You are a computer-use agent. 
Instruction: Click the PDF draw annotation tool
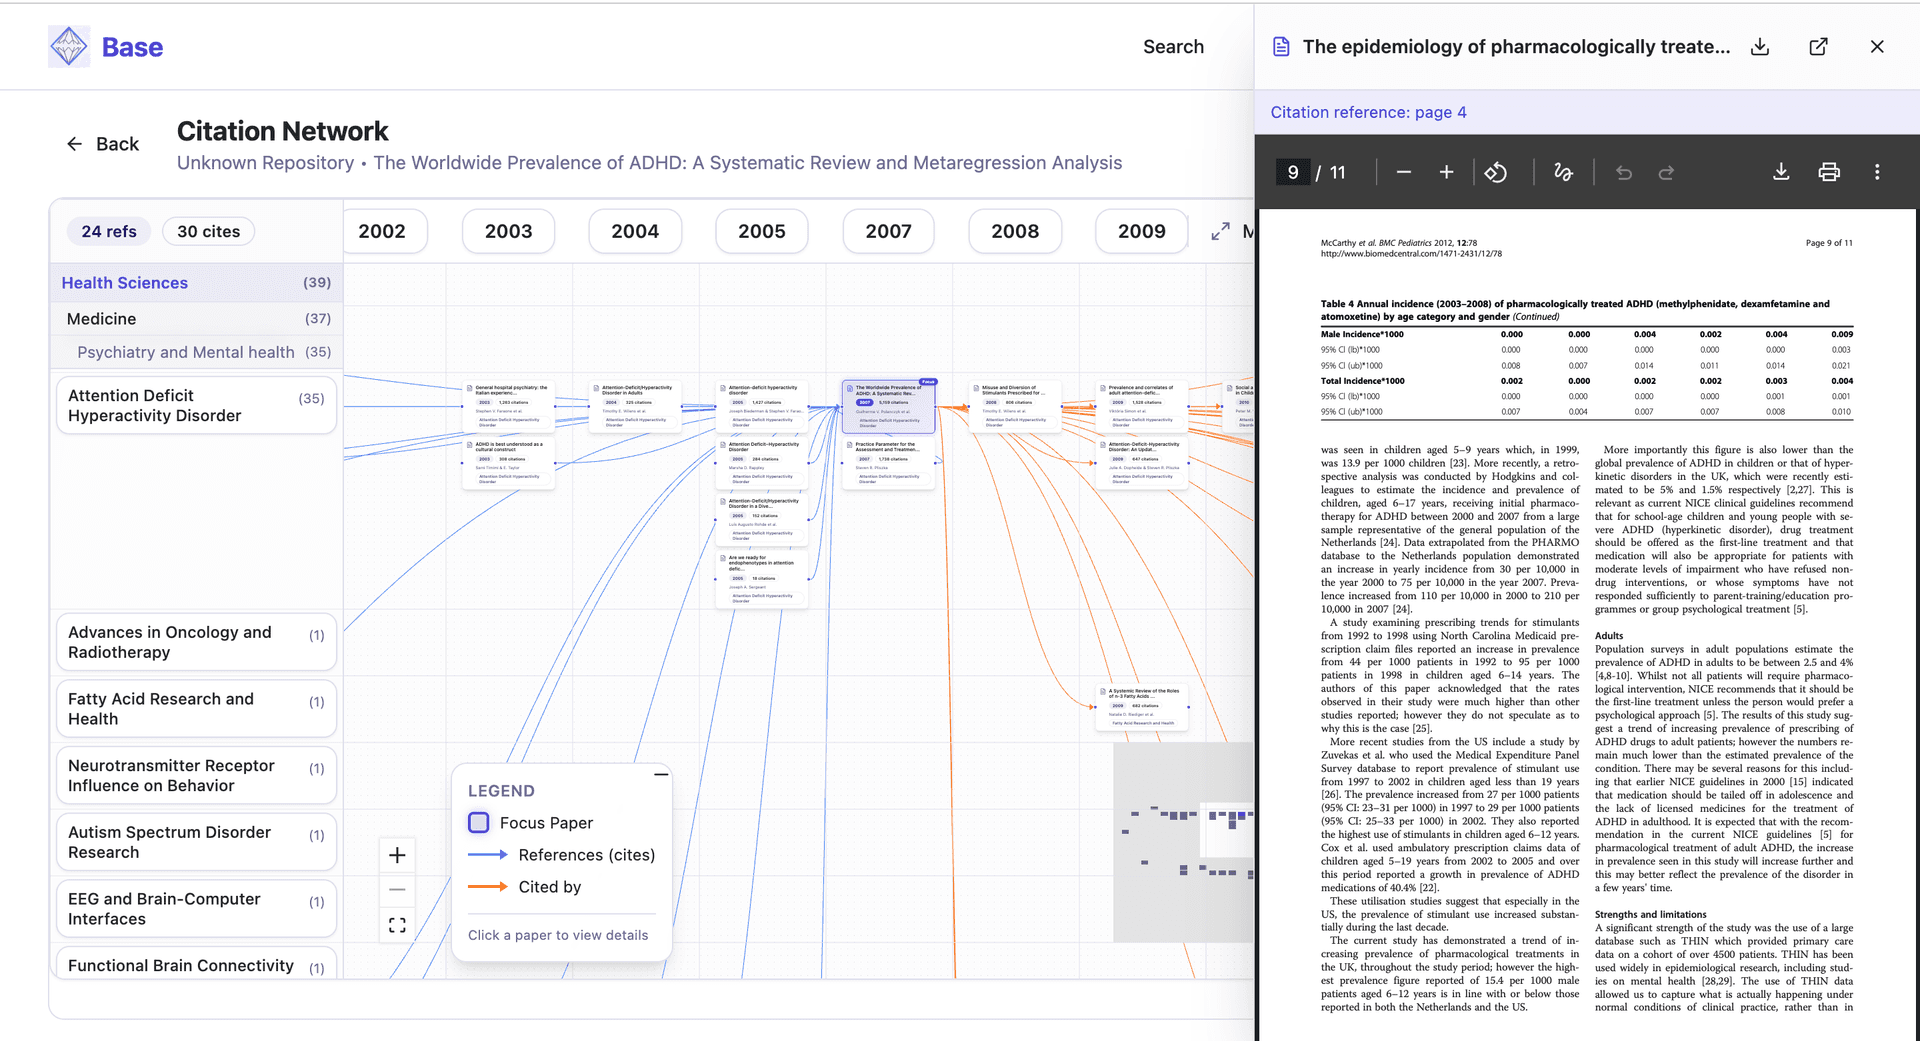(1563, 173)
